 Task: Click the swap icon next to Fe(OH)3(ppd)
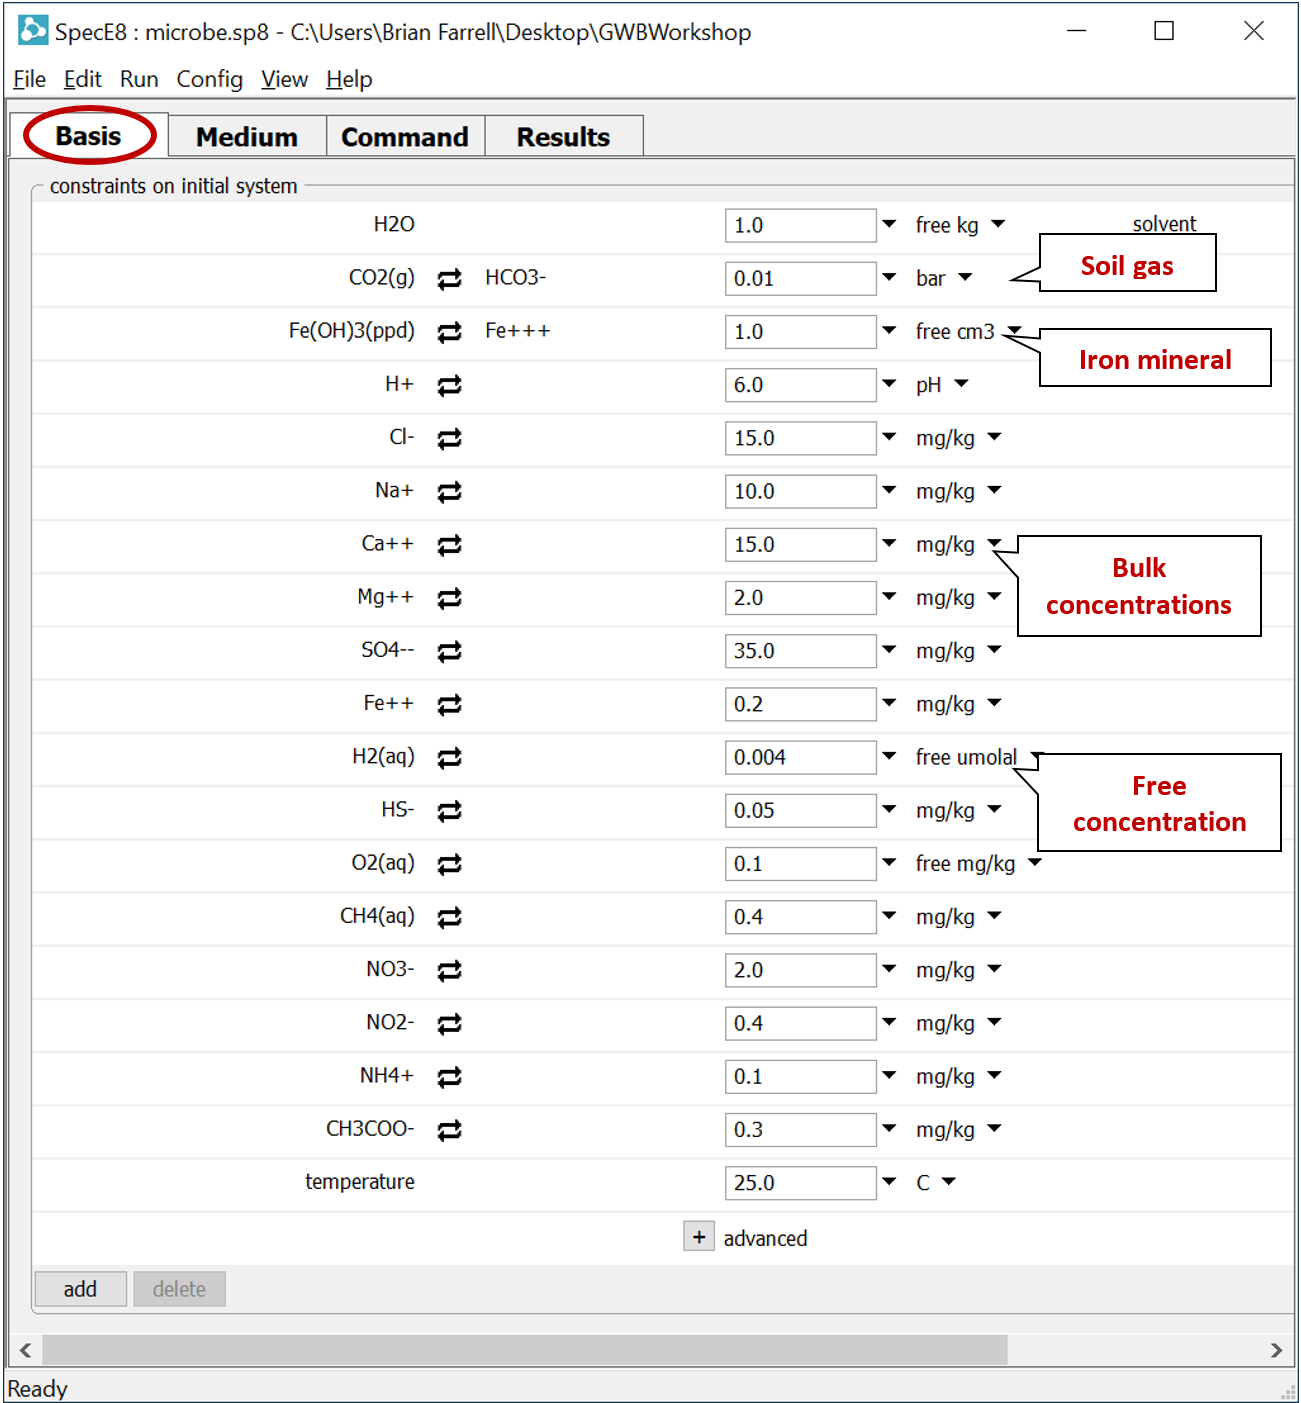[x=450, y=332]
